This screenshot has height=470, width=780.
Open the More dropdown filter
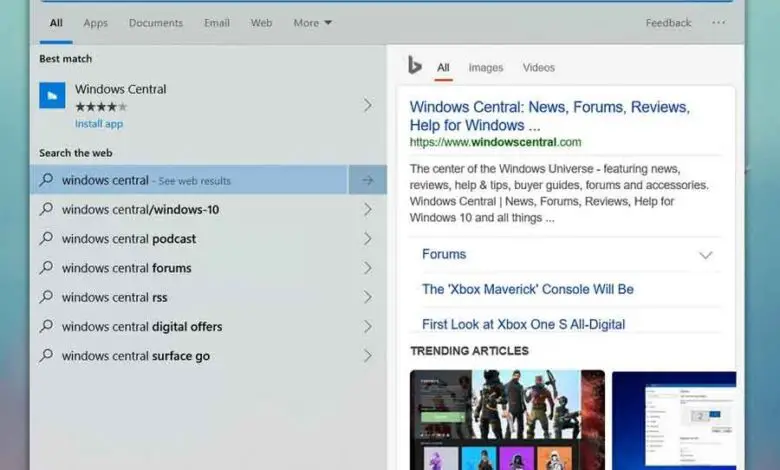tap(312, 23)
